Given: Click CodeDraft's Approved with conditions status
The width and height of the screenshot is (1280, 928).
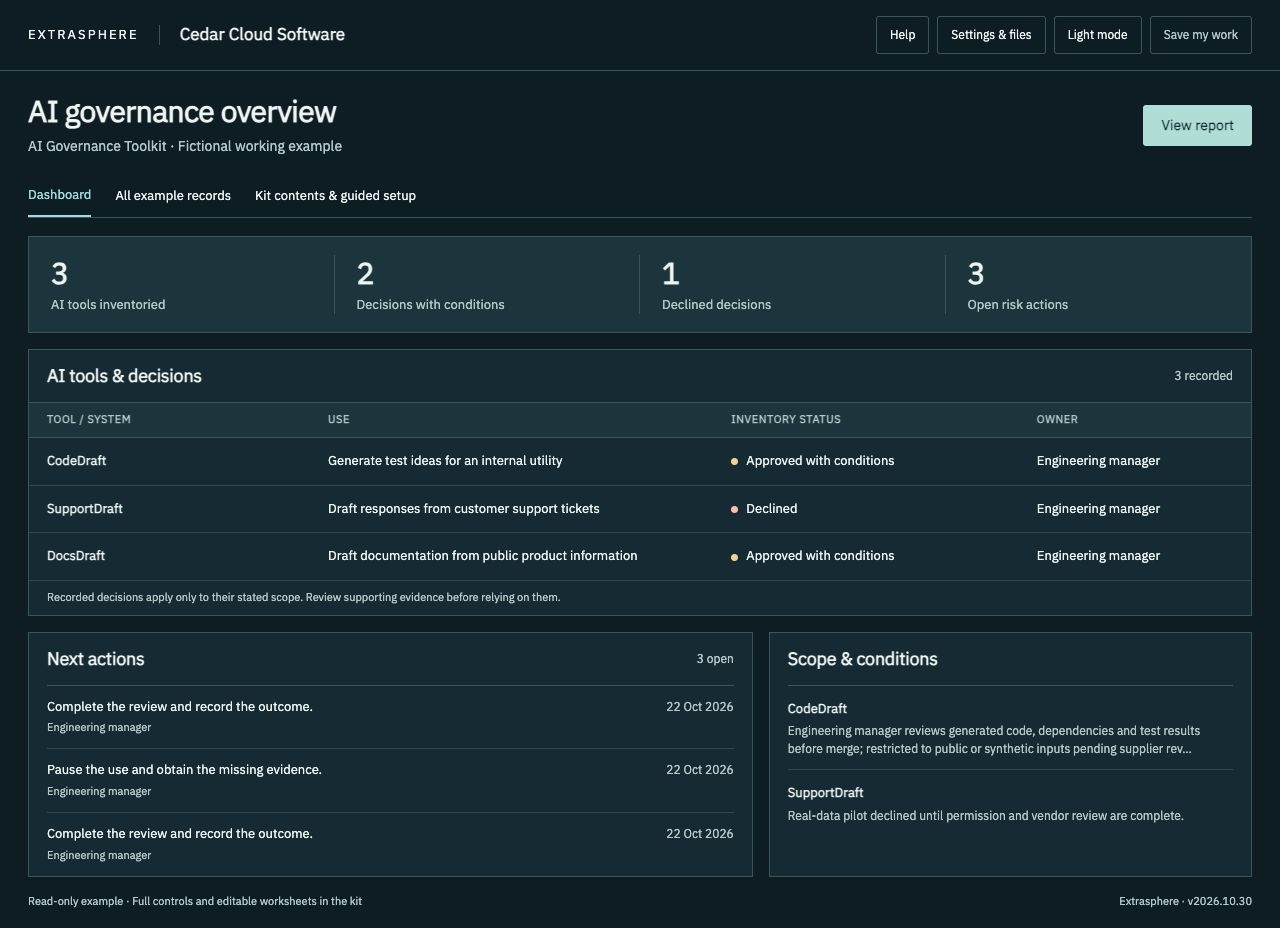Looking at the screenshot, I should [813, 461].
